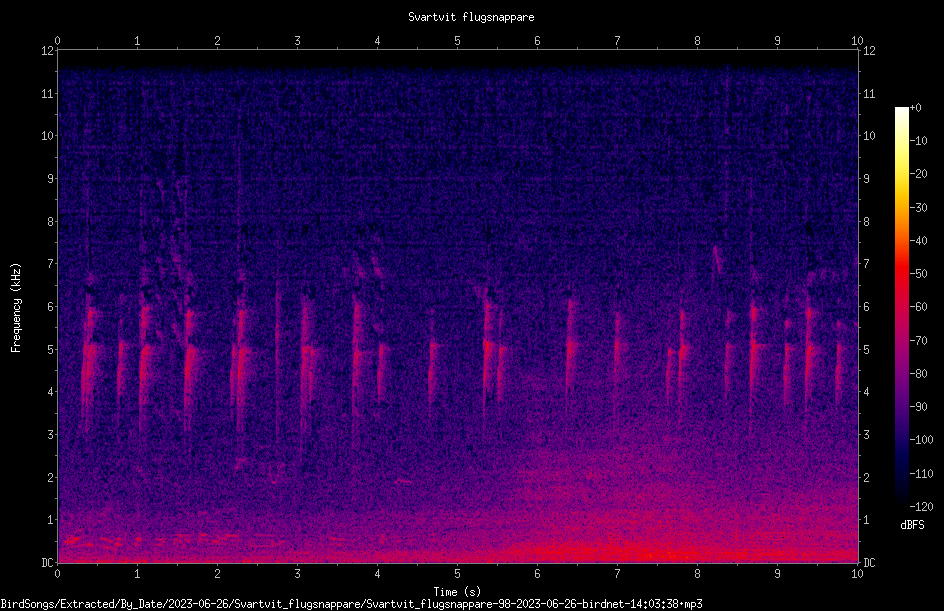Click '9' on the left frequency axis
The image size is (944, 611).
tap(50, 179)
